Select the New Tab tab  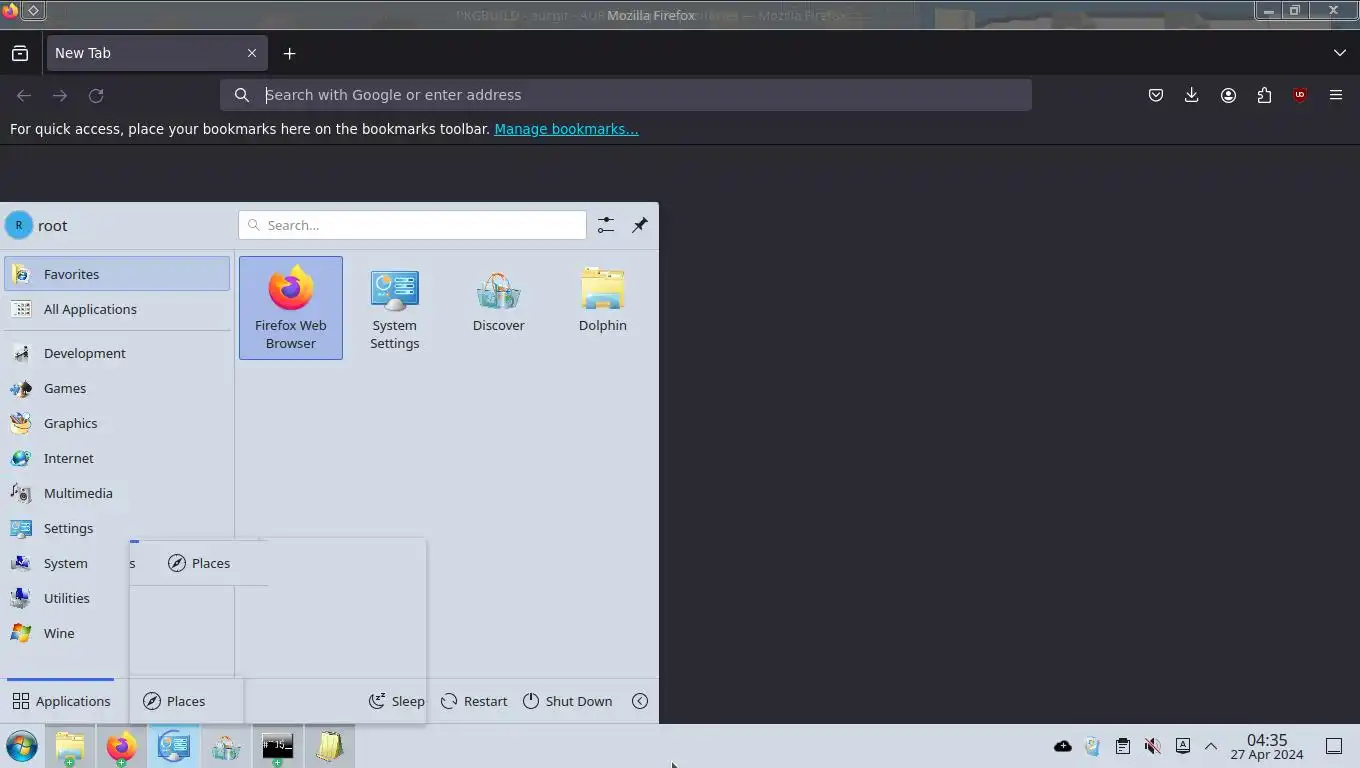pos(157,53)
